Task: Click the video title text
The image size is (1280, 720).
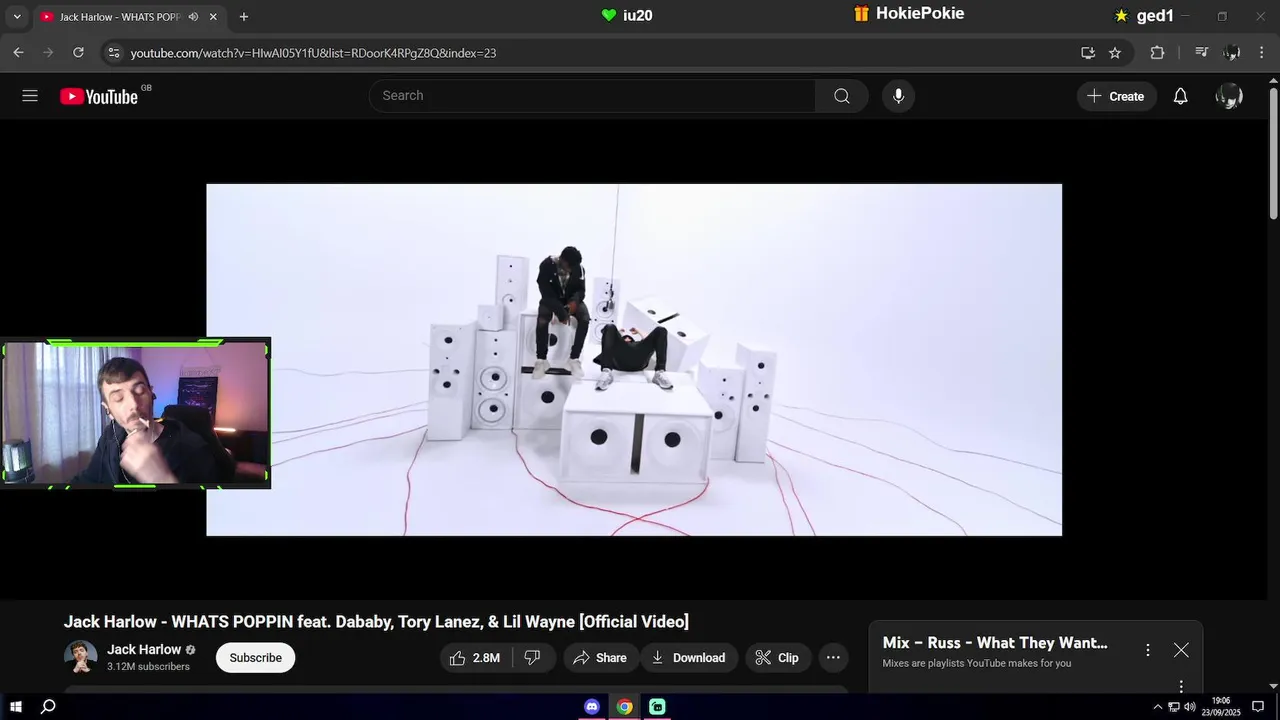Action: point(376,622)
